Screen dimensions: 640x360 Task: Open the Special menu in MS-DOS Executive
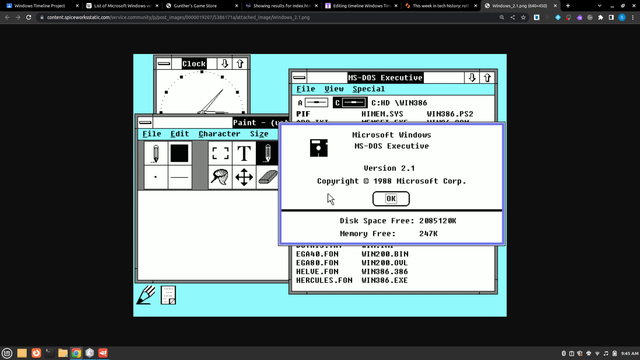click(369, 89)
